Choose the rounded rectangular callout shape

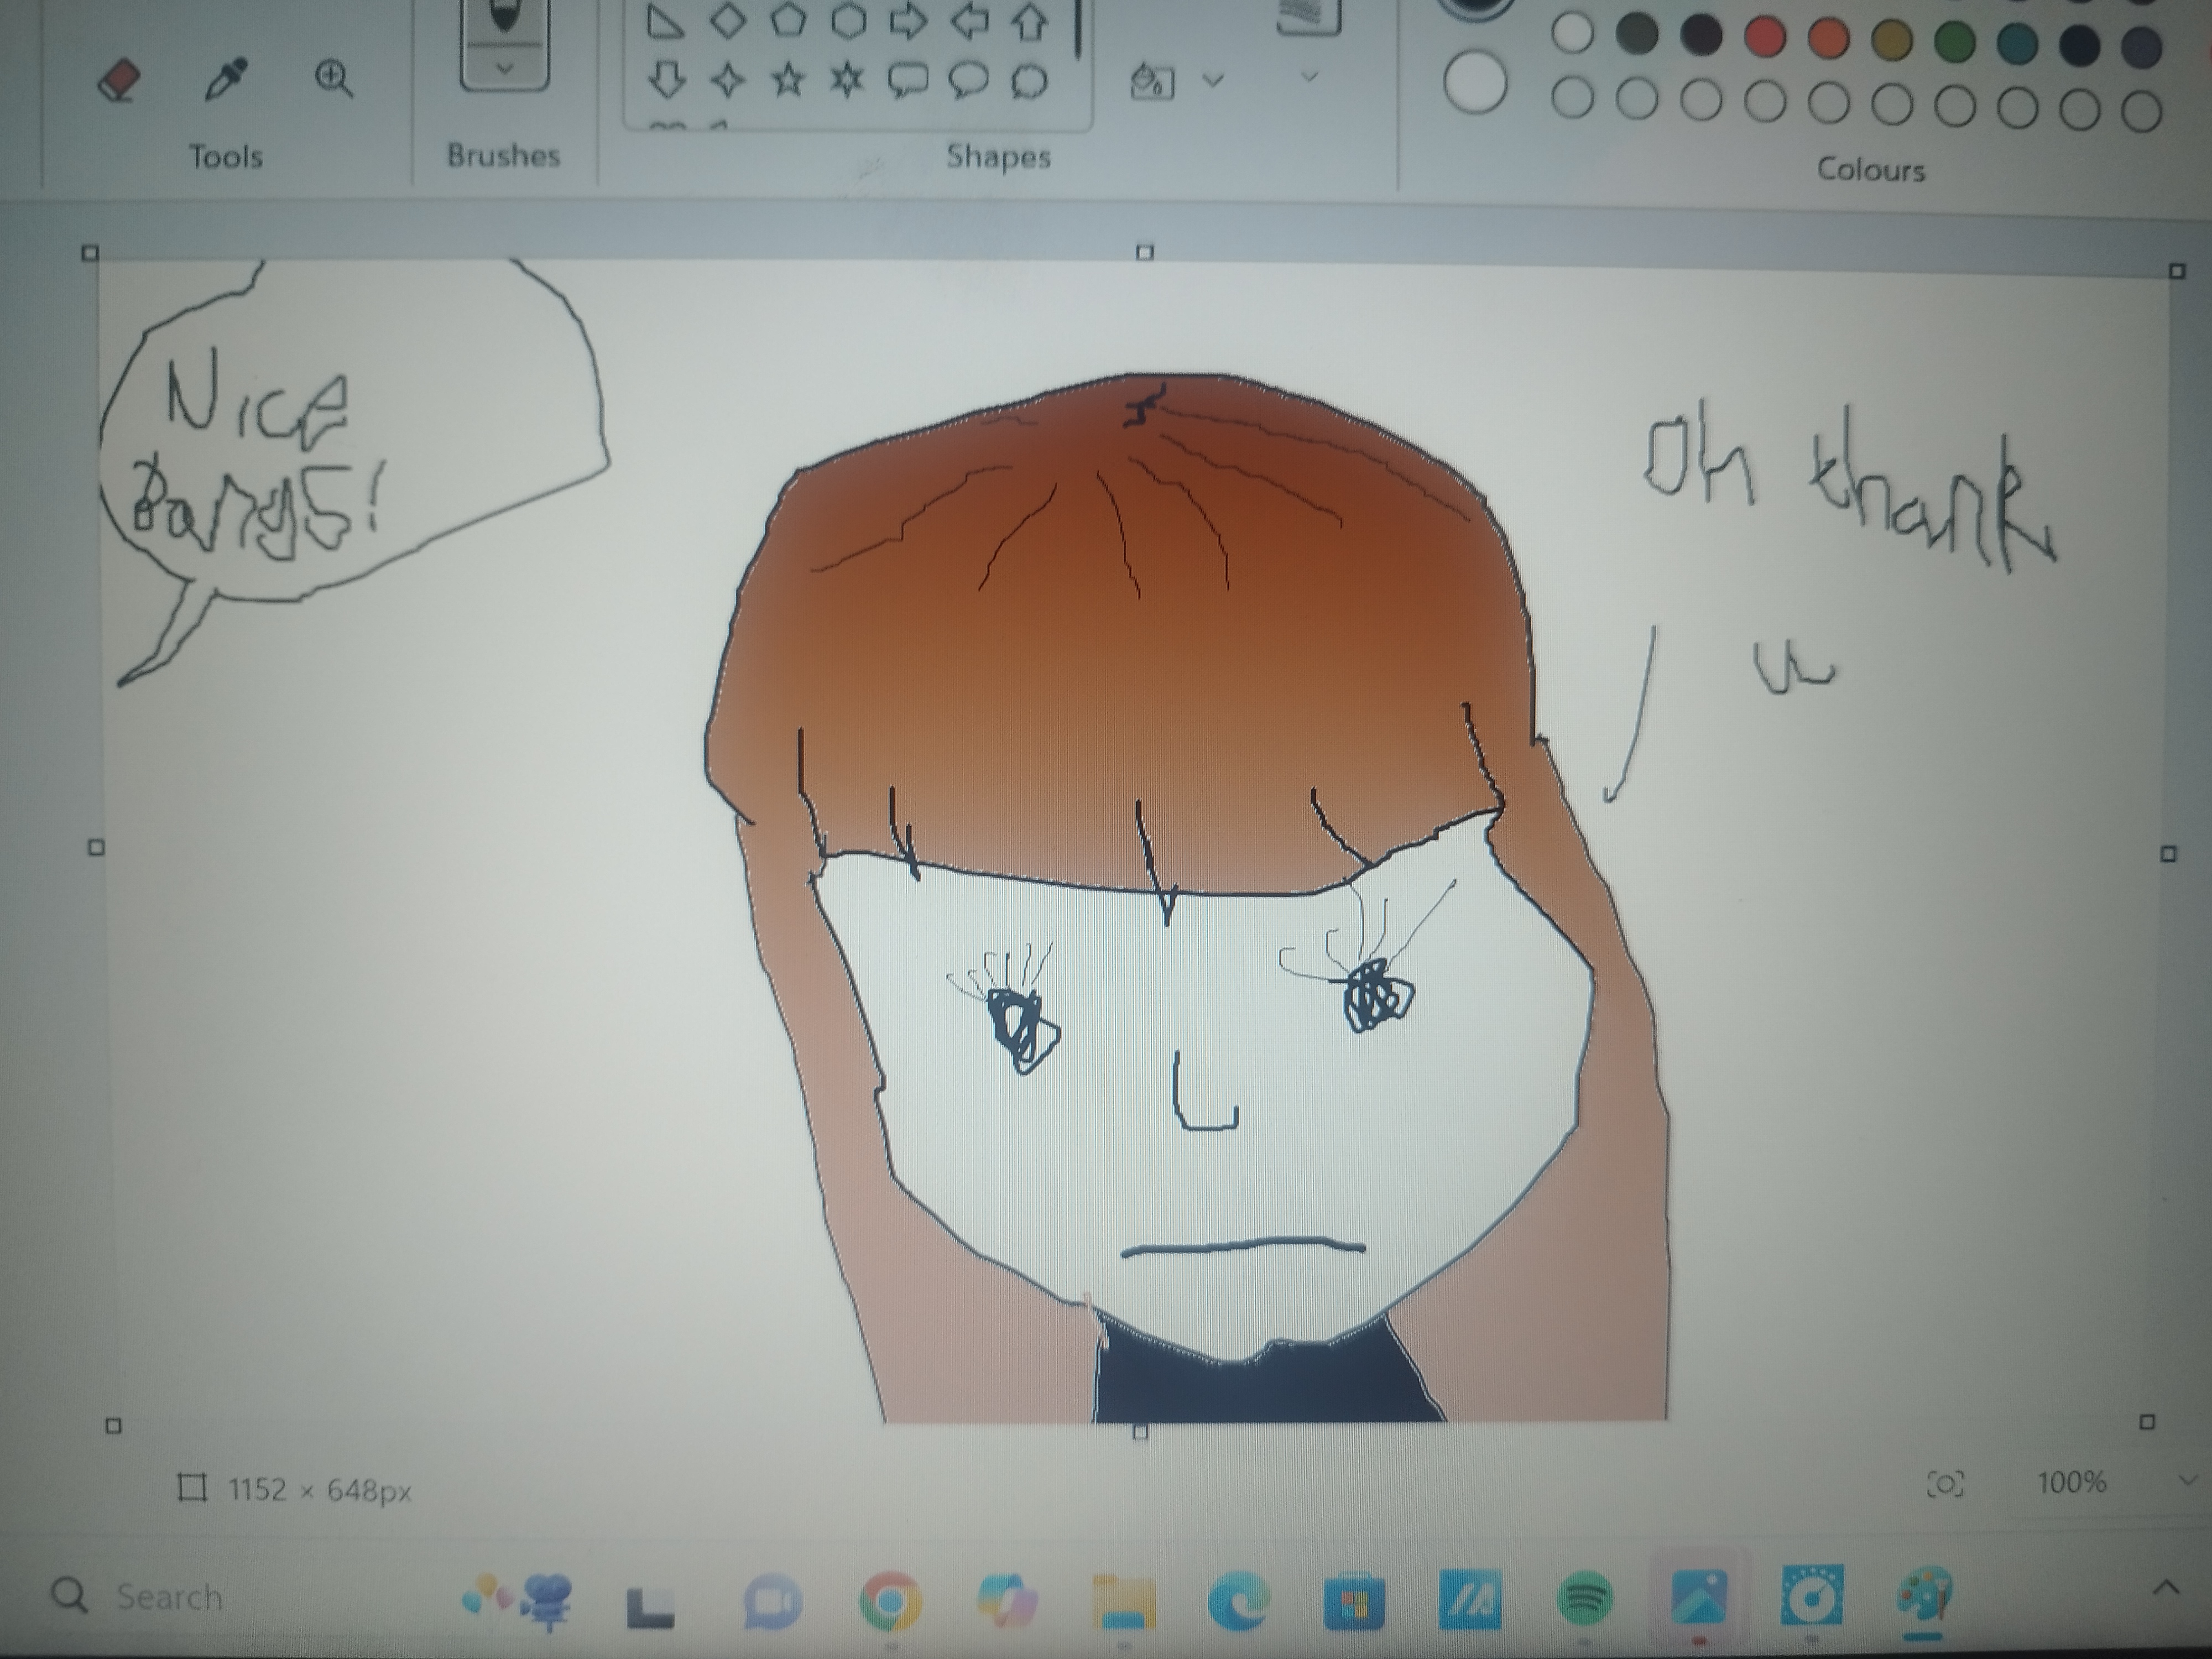click(908, 81)
